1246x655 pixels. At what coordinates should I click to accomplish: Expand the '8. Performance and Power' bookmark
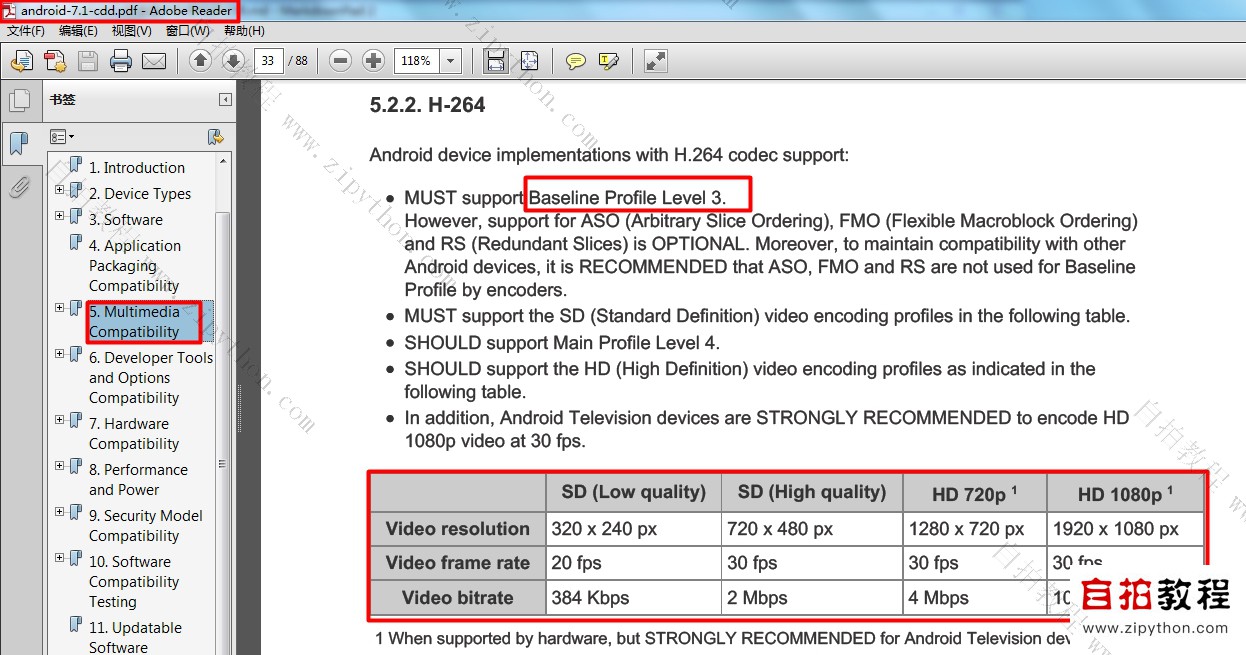pos(60,466)
